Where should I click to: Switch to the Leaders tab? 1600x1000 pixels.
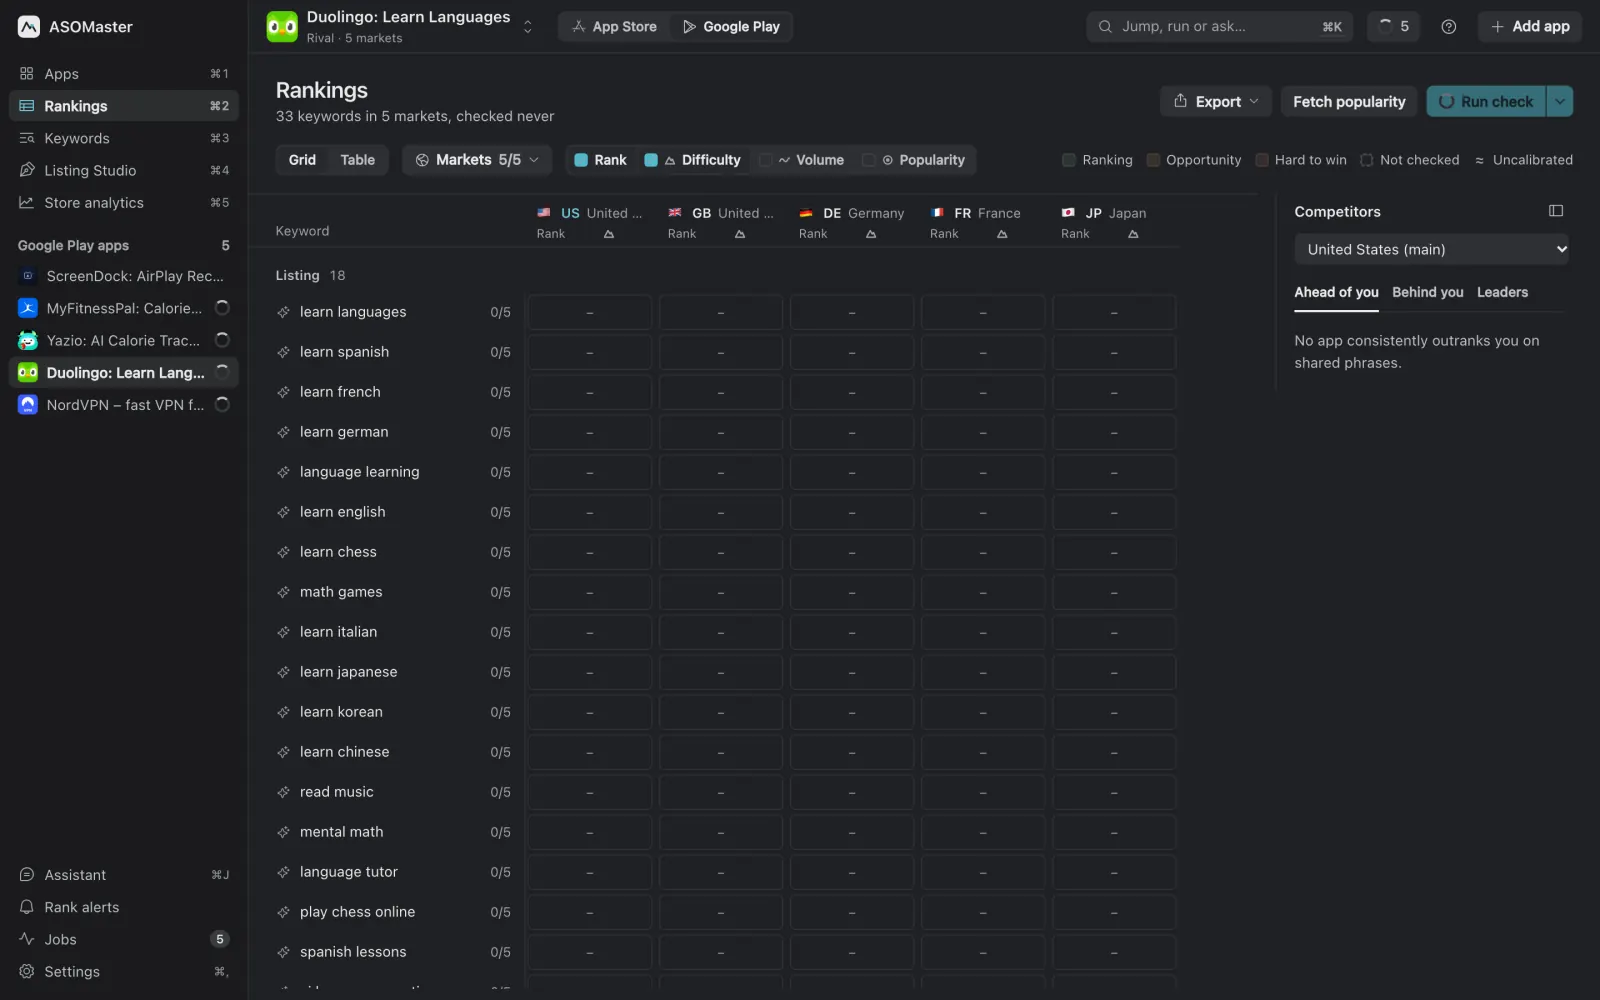pyautogui.click(x=1502, y=292)
